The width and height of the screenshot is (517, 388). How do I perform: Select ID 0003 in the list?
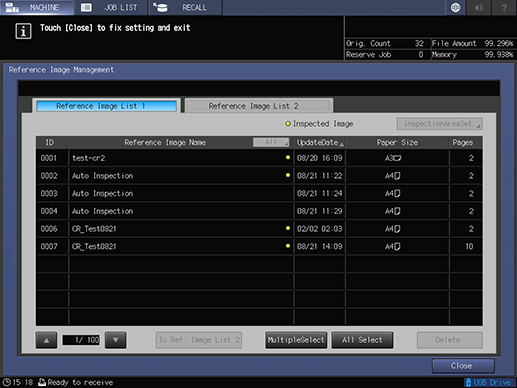[259, 193]
